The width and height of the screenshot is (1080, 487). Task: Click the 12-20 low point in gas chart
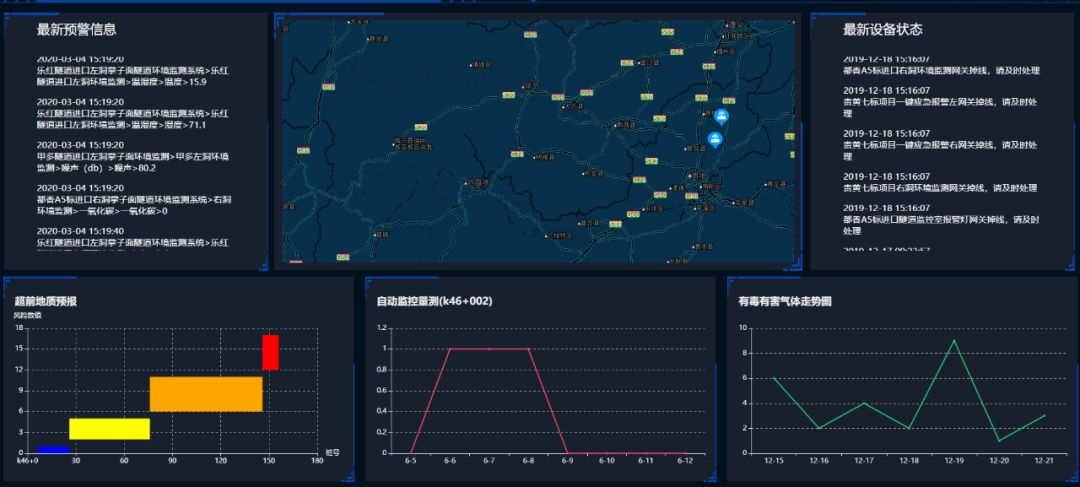pyautogui.click(x=999, y=441)
